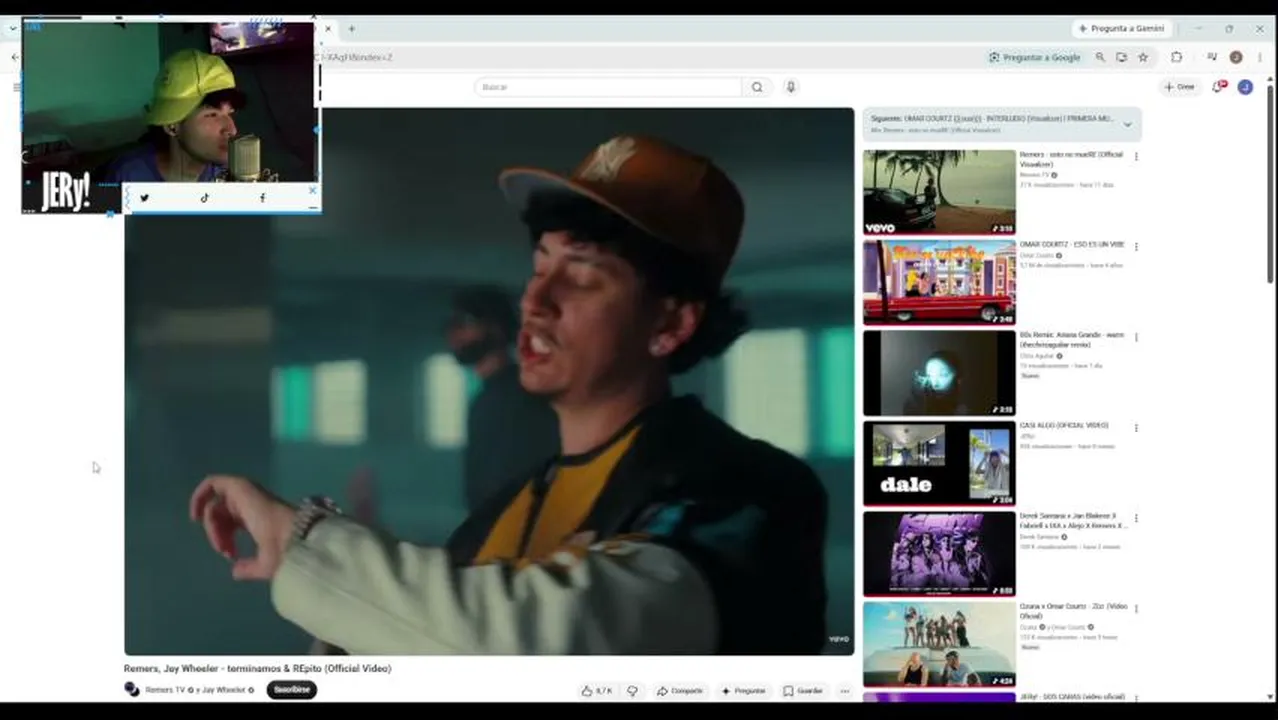The height and width of the screenshot is (720, 1278).
Task: Click the main video player
Action: pos(489,381)
